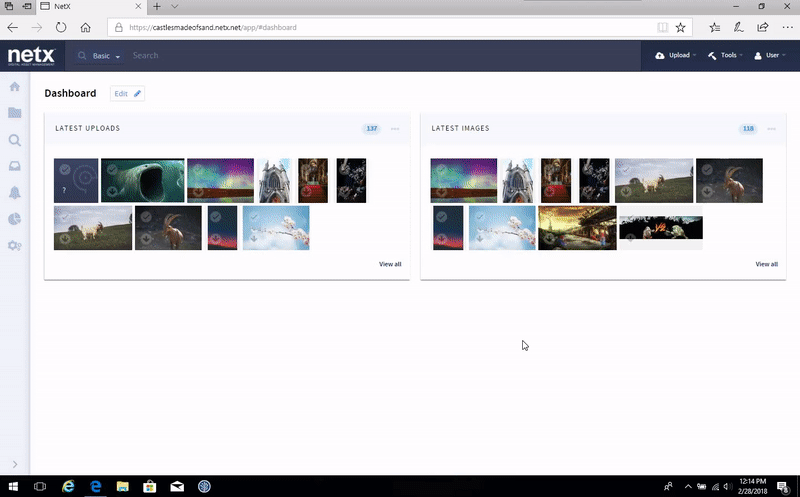Open Windows Store from the taskbar

(149, 486)
